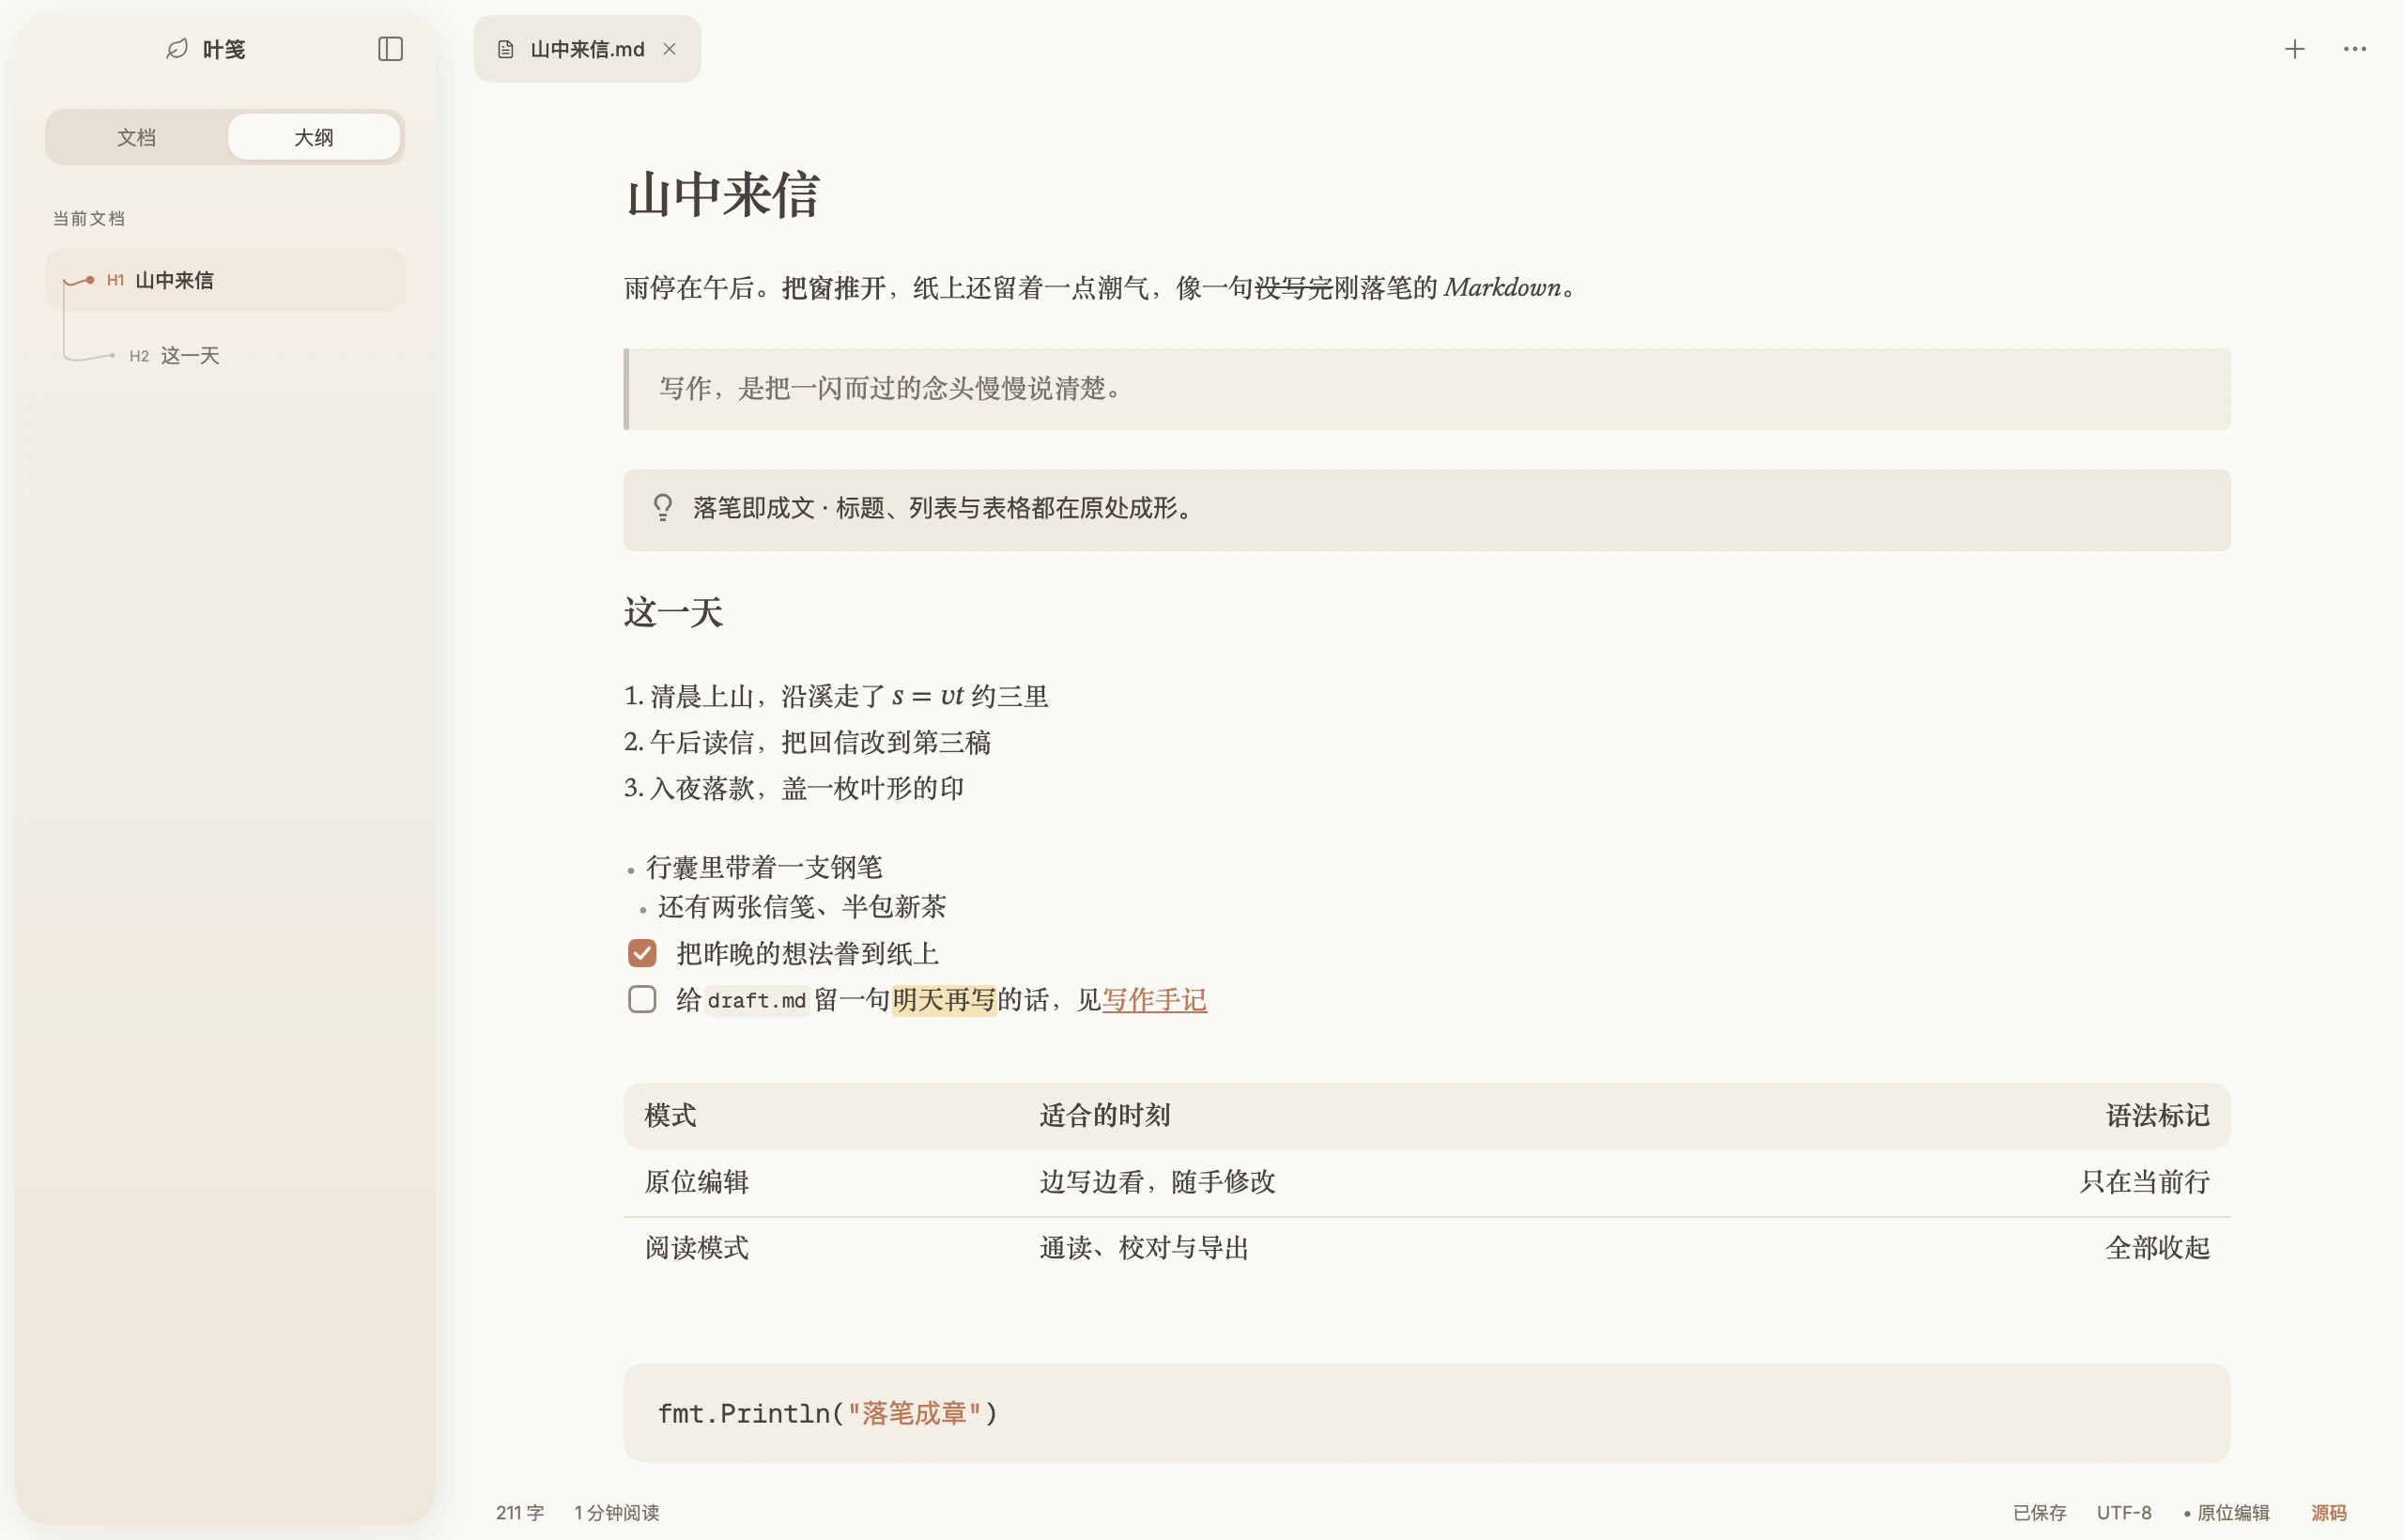Click table header 模式
The width and height of the screenshot is (2404, 1540).
[670, 1115]
